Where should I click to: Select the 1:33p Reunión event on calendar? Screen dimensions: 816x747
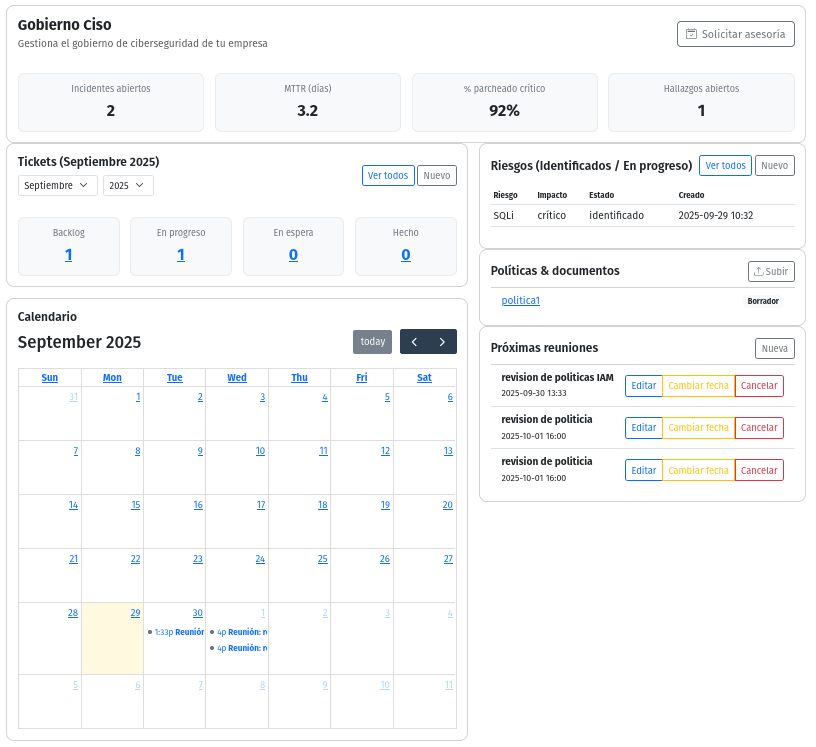pos(177,632)
